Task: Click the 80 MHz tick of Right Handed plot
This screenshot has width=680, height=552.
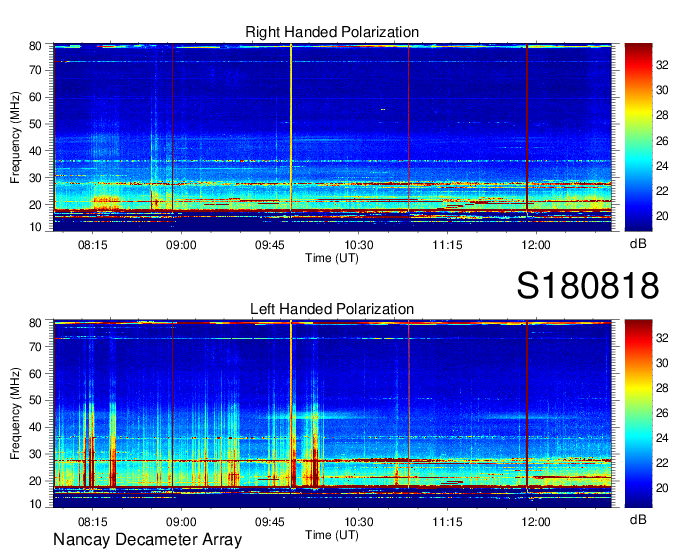Action: pyautogui.click(x=35, y=46)
